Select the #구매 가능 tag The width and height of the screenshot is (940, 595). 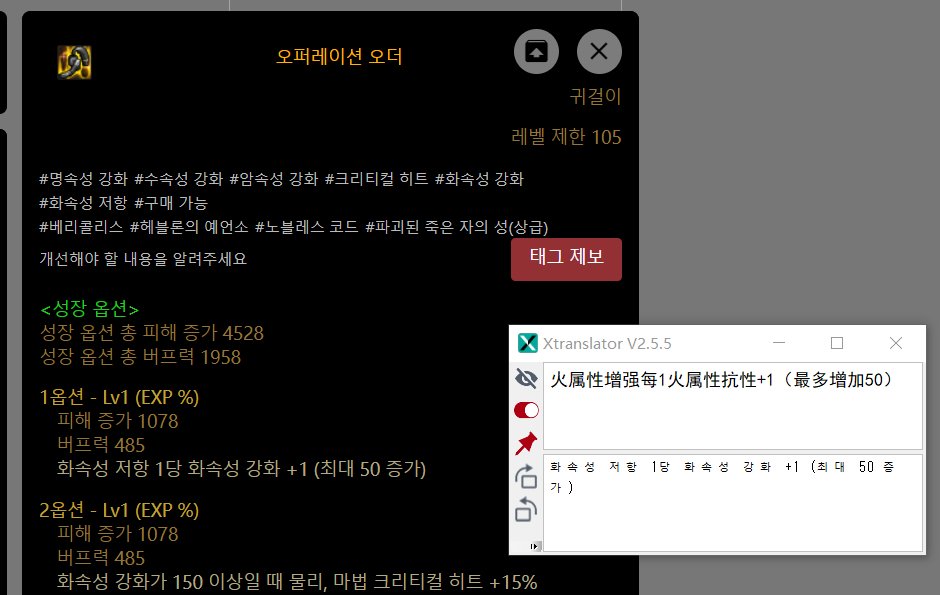(171, 203)
